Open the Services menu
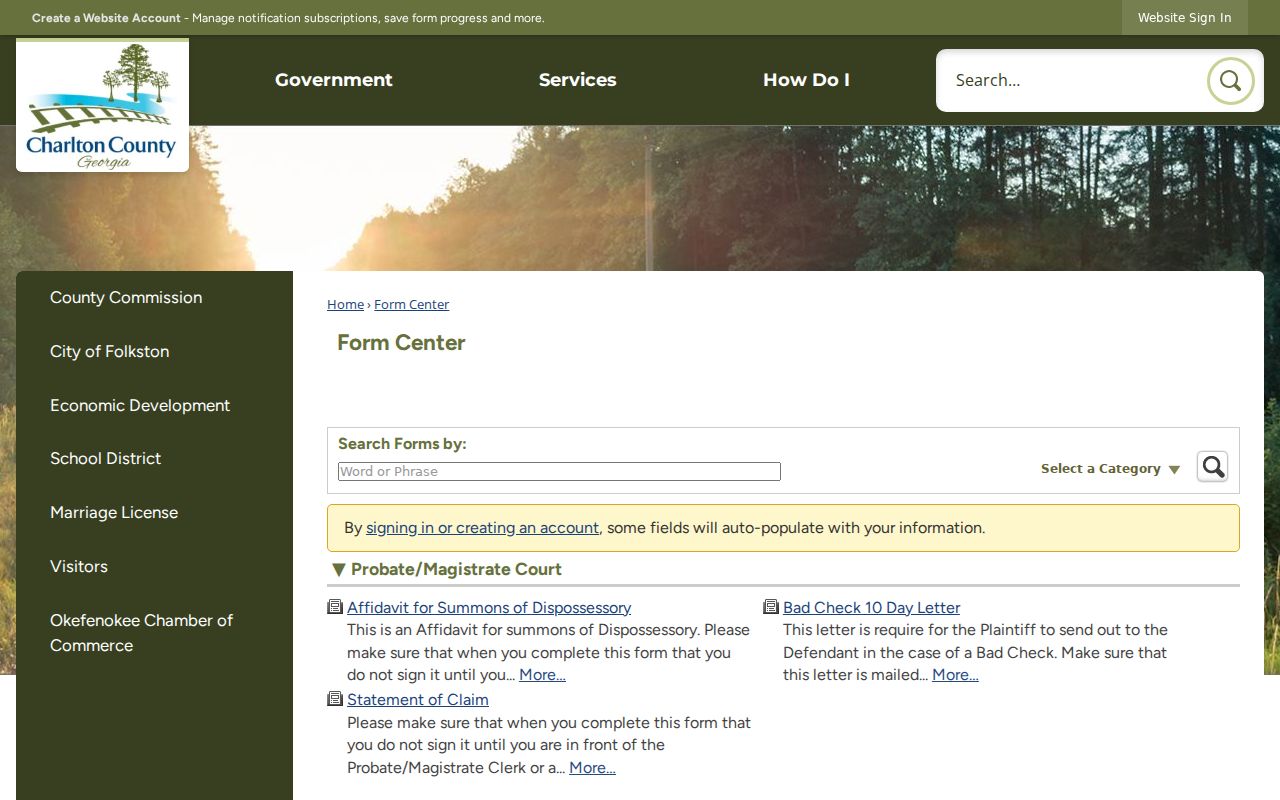This screenshot has height=800, width=1280. (578, 80)
